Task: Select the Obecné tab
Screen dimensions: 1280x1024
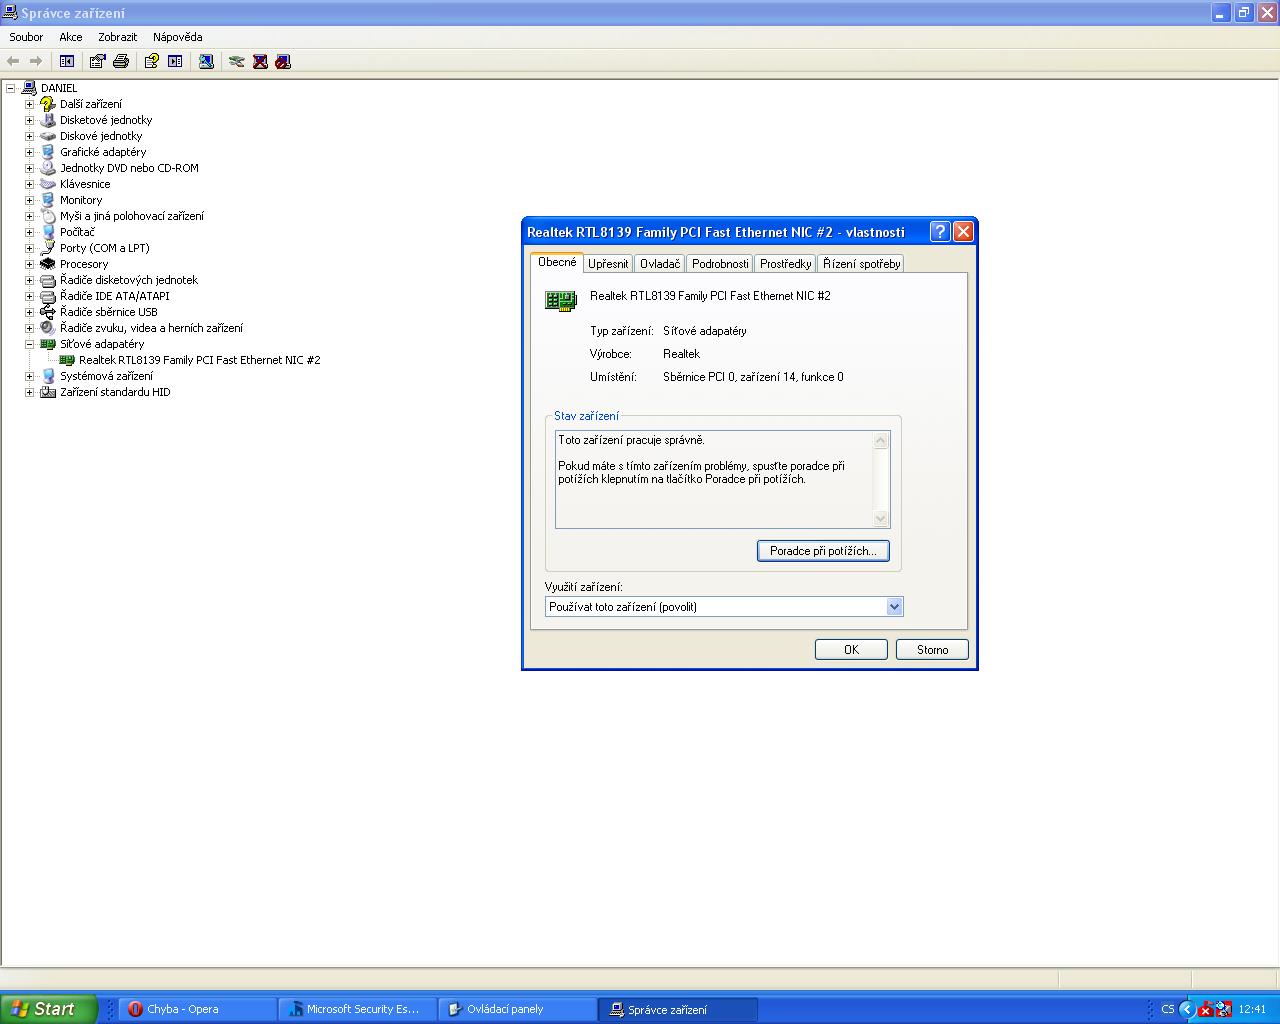Action: [x=557, y=262]
